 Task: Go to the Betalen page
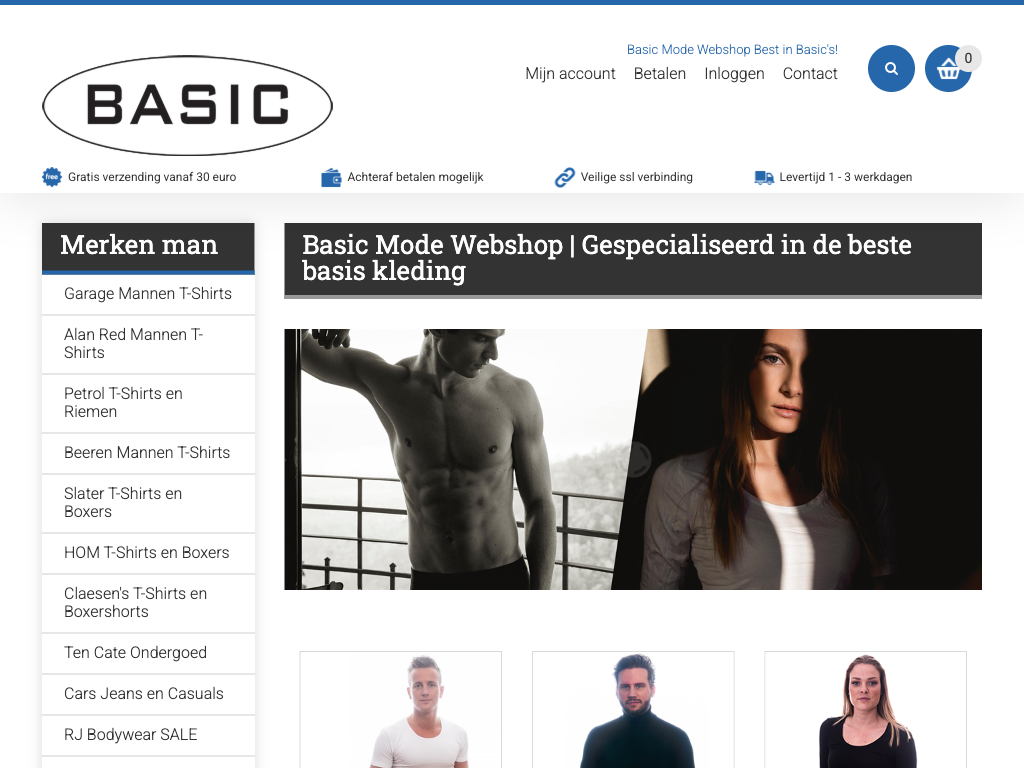click(660, 74)
